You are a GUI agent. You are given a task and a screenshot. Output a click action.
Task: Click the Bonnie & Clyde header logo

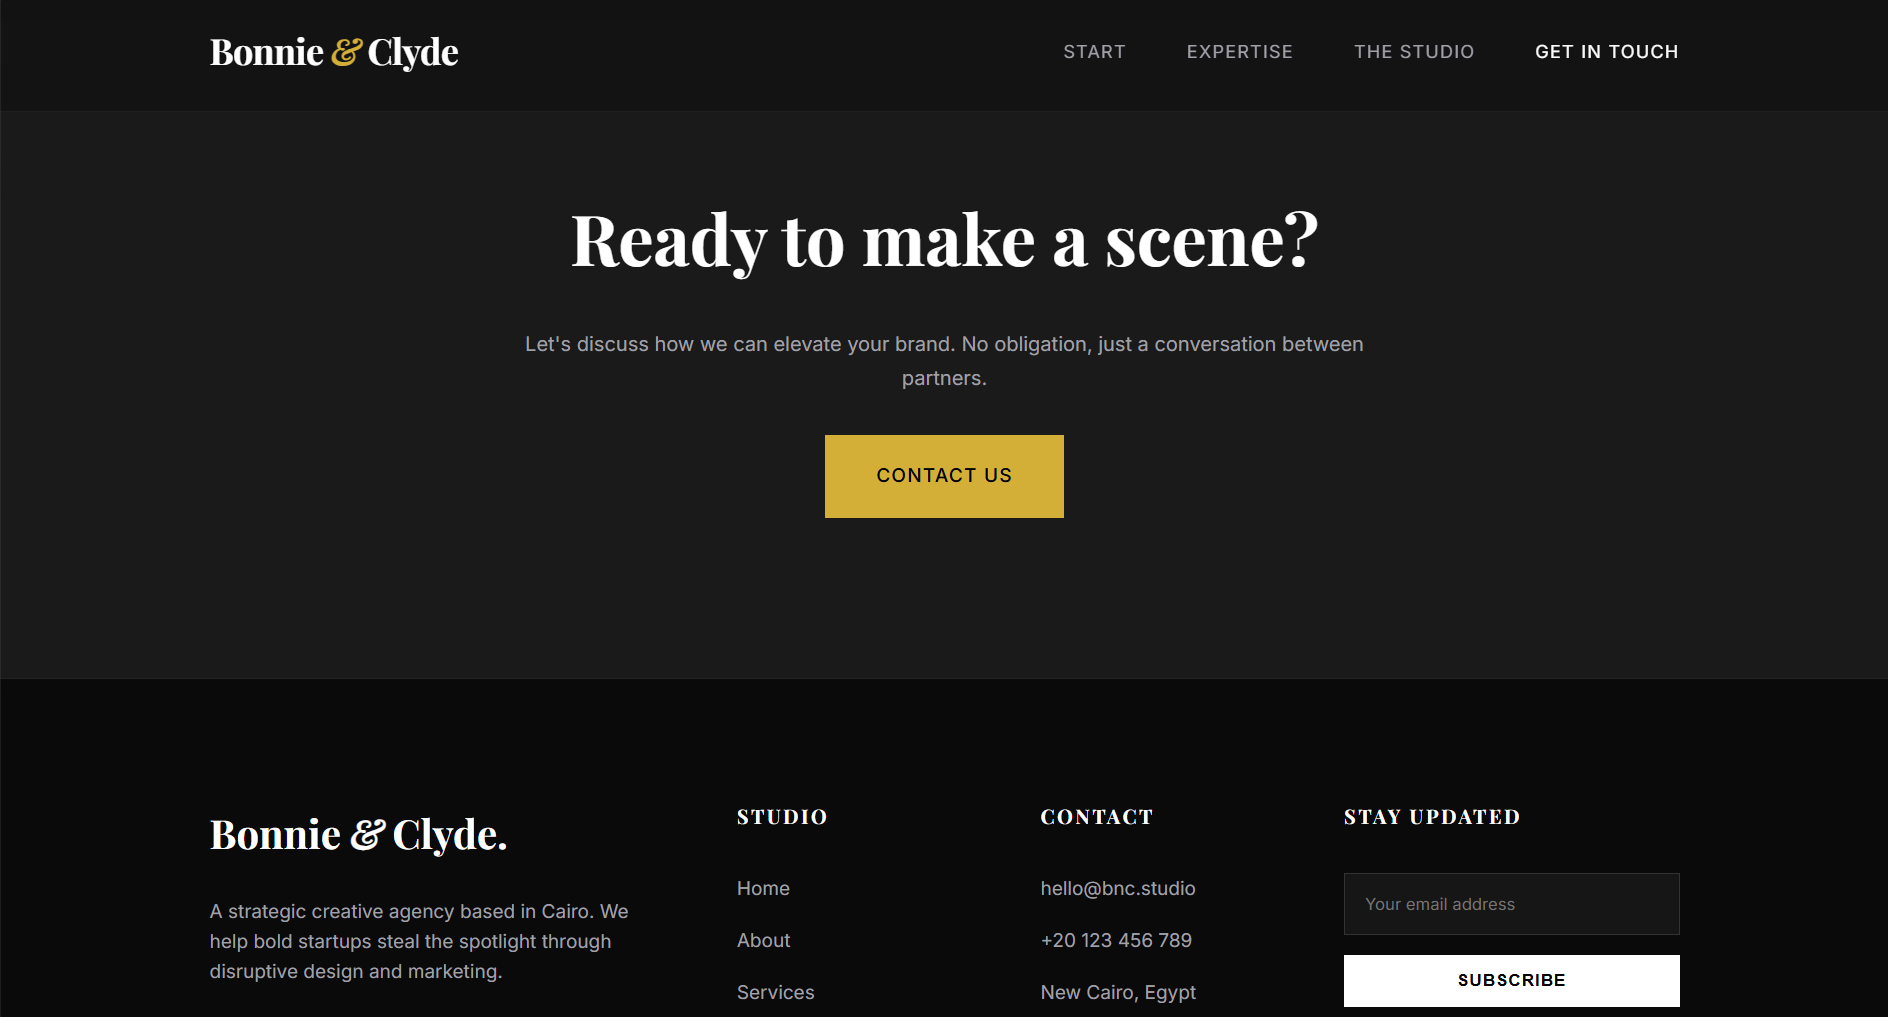pyautogui.click(x=334, y=52)
